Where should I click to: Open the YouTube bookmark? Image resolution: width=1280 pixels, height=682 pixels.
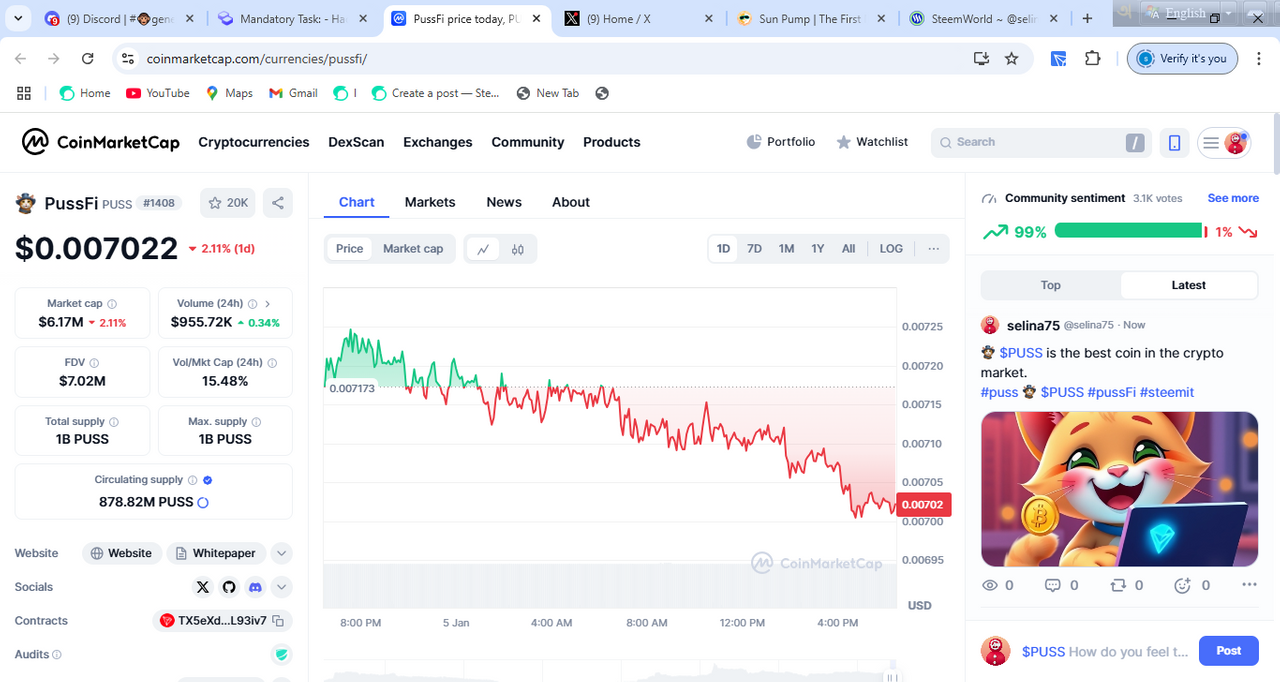(x=158, y=93)
